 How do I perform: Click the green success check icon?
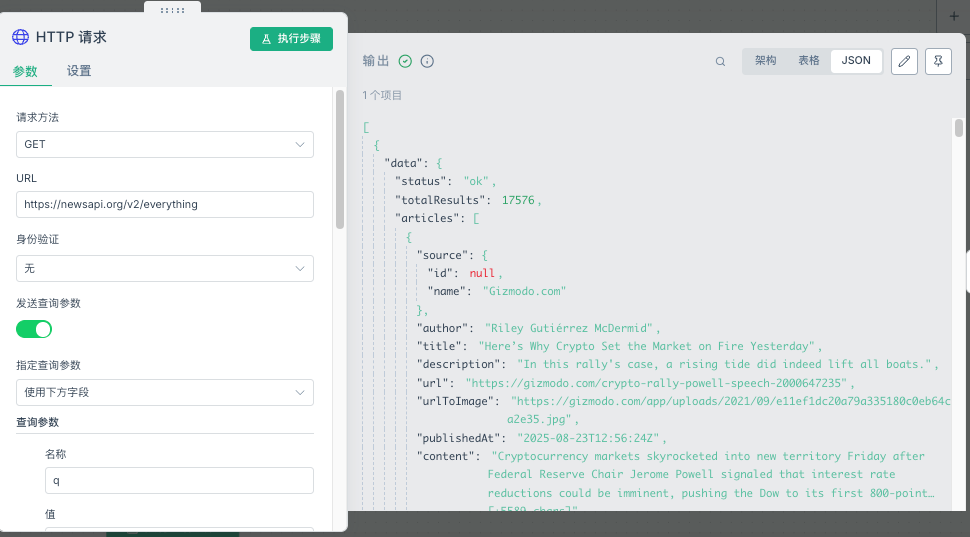pos(405,61)
